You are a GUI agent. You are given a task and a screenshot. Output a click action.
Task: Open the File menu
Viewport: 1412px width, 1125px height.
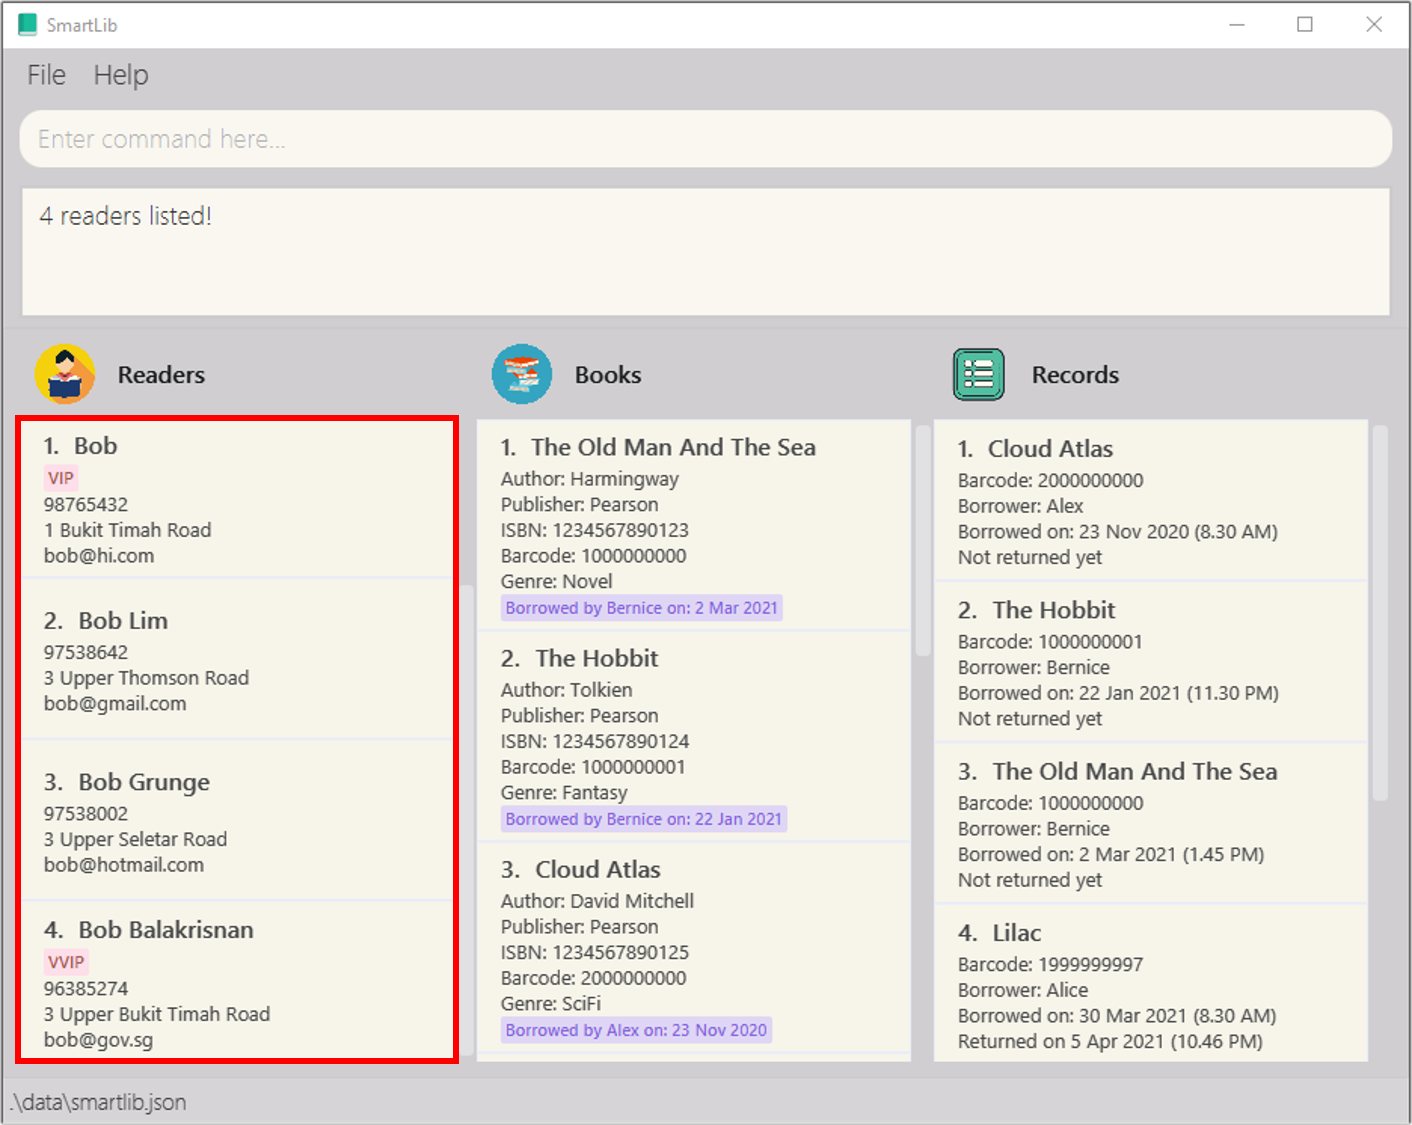46,75
